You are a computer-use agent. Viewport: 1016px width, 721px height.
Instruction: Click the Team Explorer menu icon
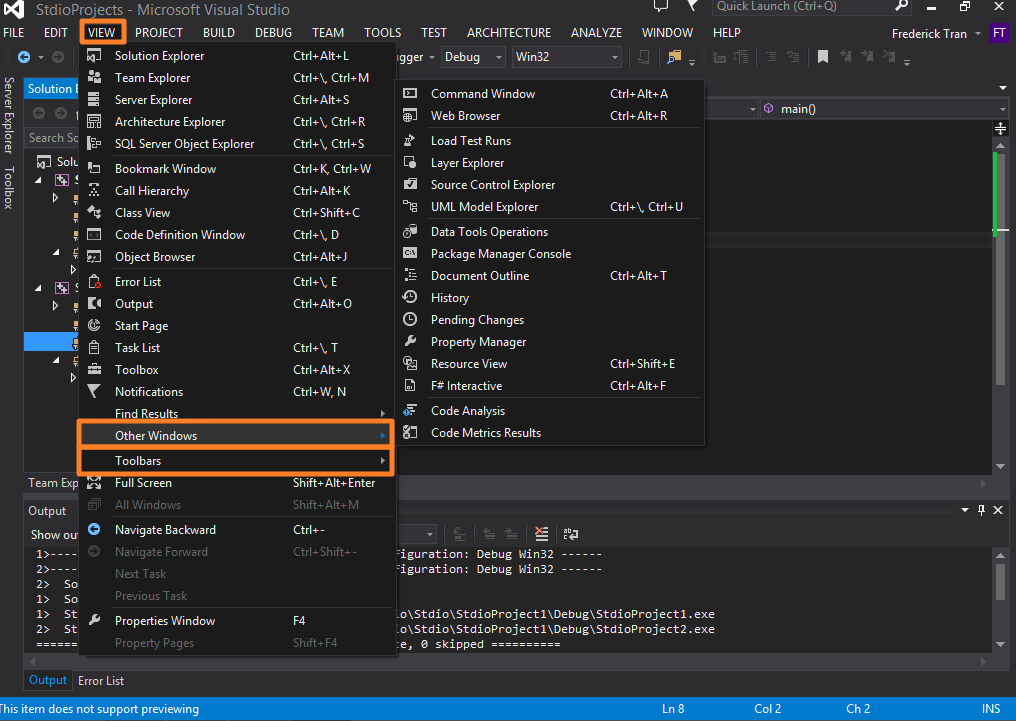94,78
